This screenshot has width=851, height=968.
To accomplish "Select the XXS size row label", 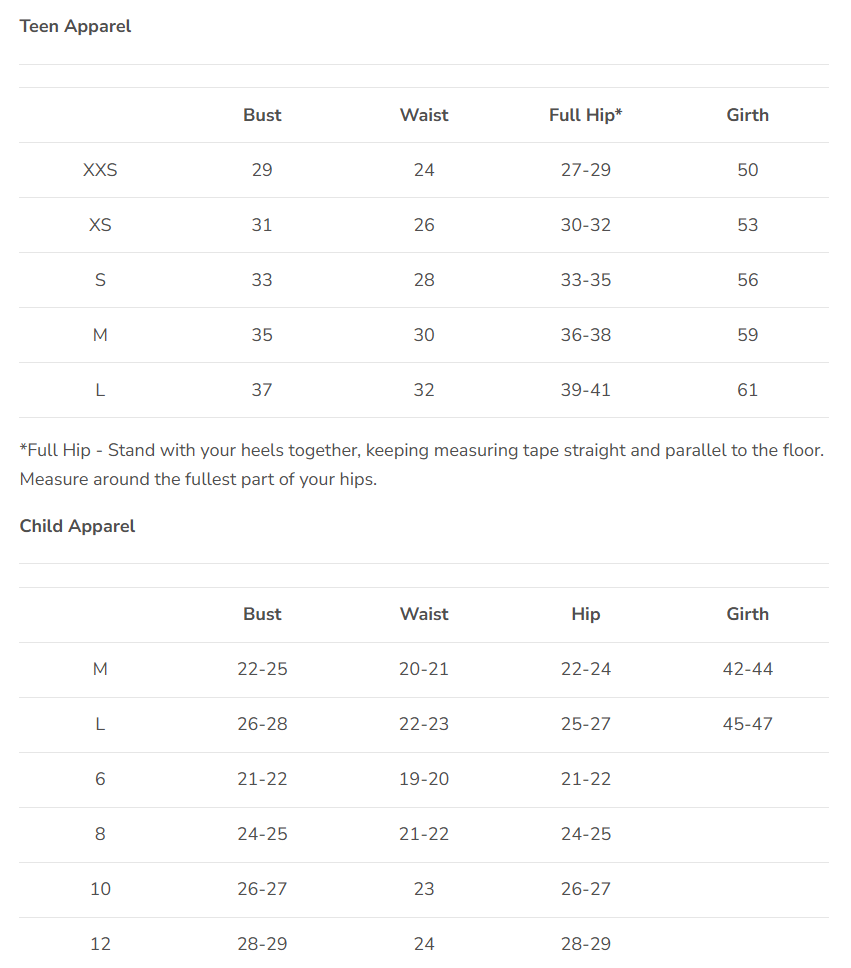I will (x=100, y=170).
